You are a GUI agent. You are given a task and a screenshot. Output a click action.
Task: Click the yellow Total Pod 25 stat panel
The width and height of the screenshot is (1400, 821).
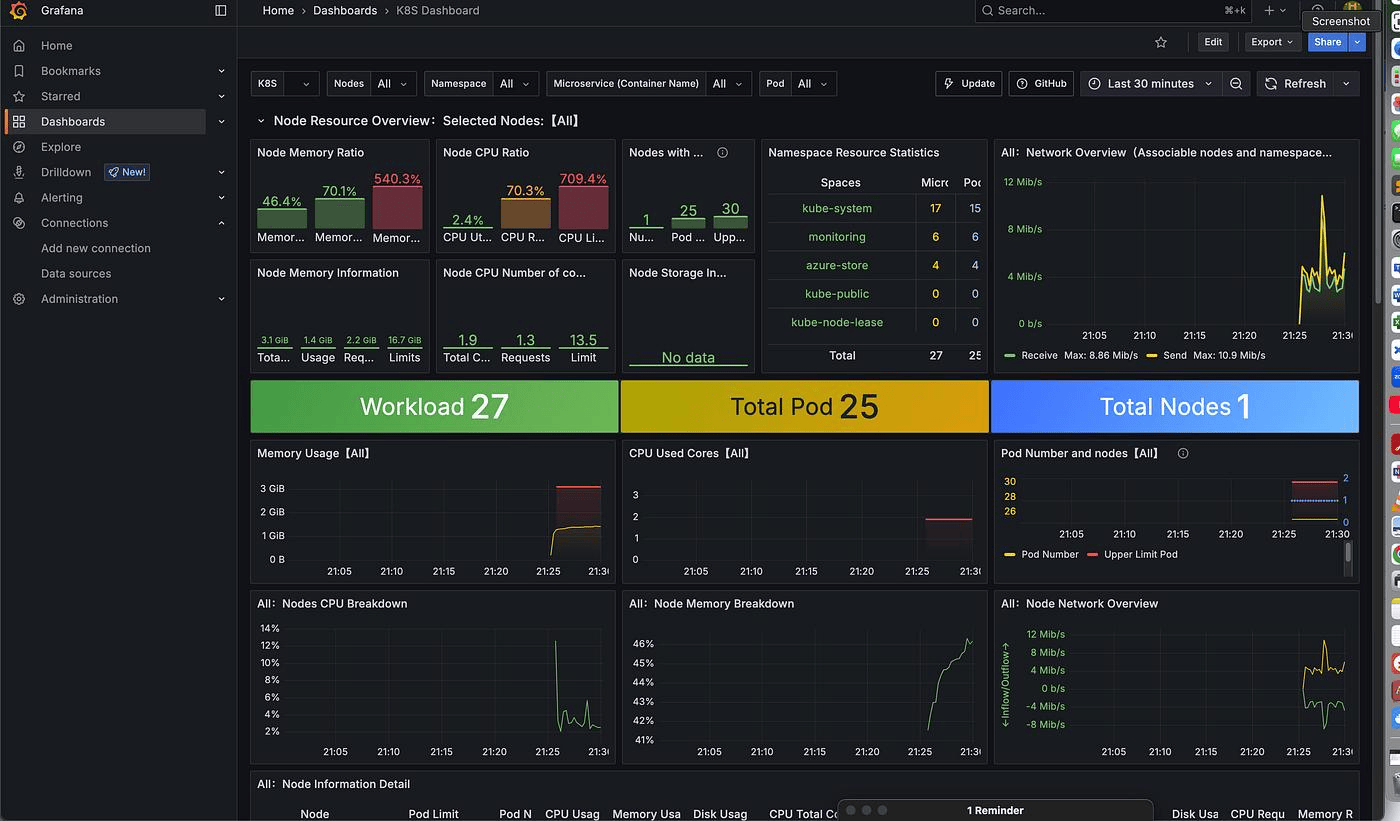click(x=804, y=406)
